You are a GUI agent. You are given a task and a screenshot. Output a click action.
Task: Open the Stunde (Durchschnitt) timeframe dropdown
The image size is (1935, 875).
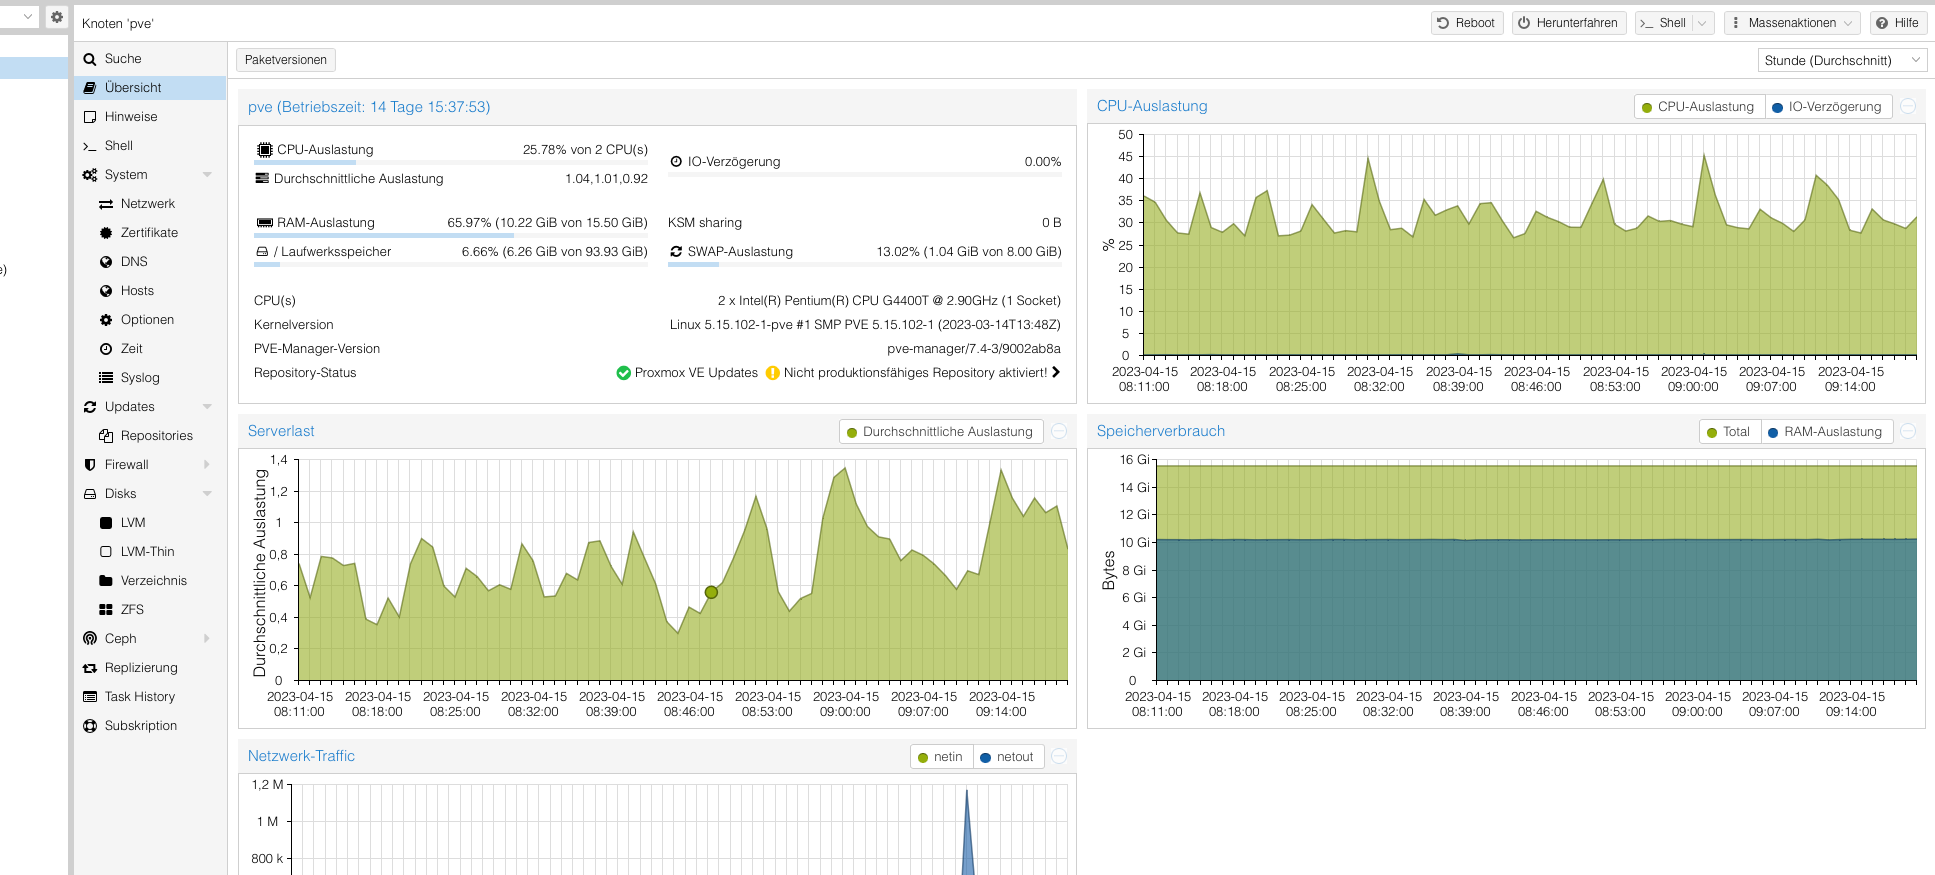1842,61
